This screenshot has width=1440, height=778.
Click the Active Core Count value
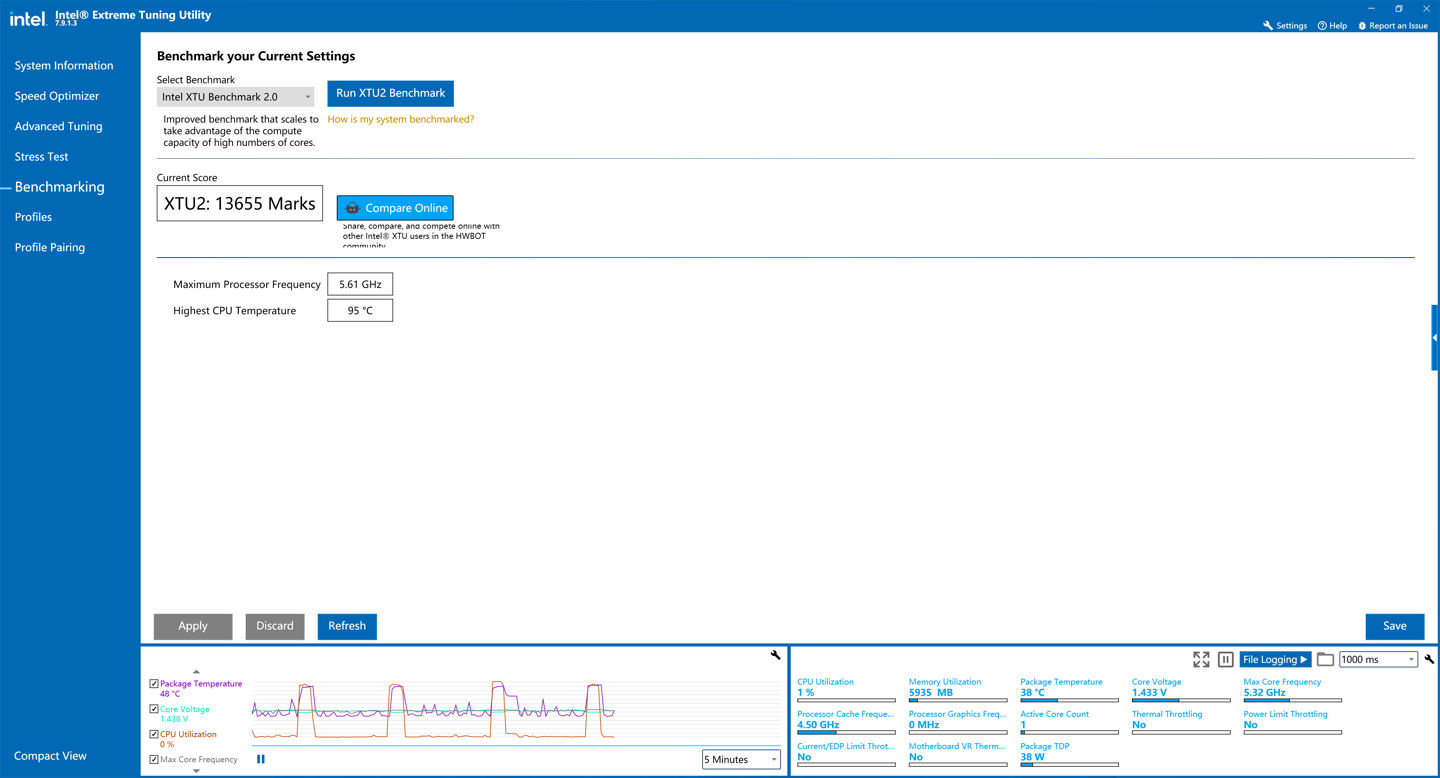click(1023, 725)
